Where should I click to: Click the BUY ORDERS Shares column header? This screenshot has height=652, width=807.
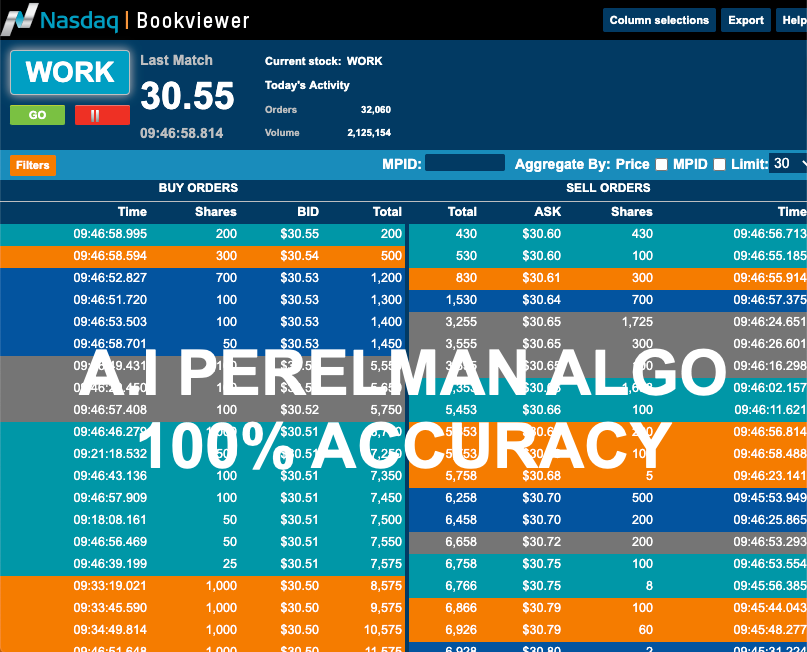[x=216, y=212]
